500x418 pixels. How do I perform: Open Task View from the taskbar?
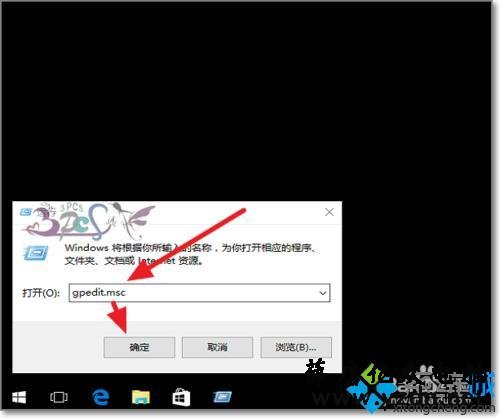tap(59, 397)
